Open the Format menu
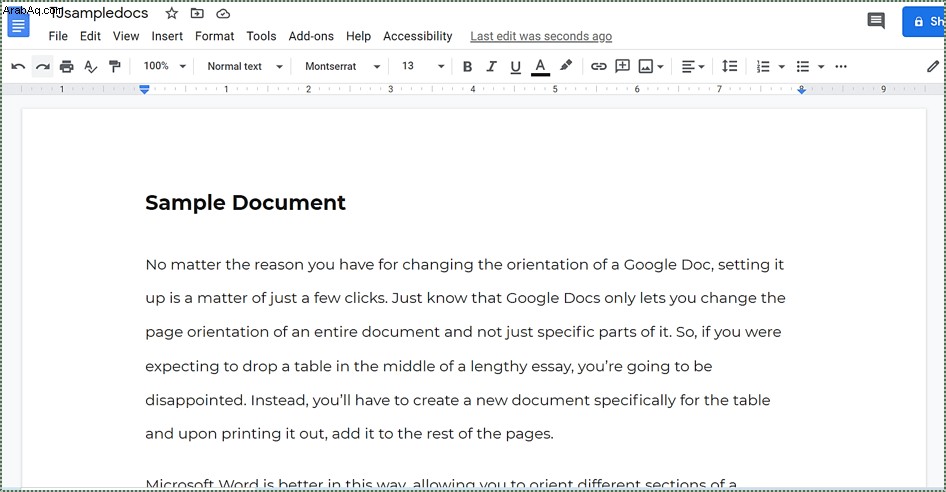 pos(214,36)
